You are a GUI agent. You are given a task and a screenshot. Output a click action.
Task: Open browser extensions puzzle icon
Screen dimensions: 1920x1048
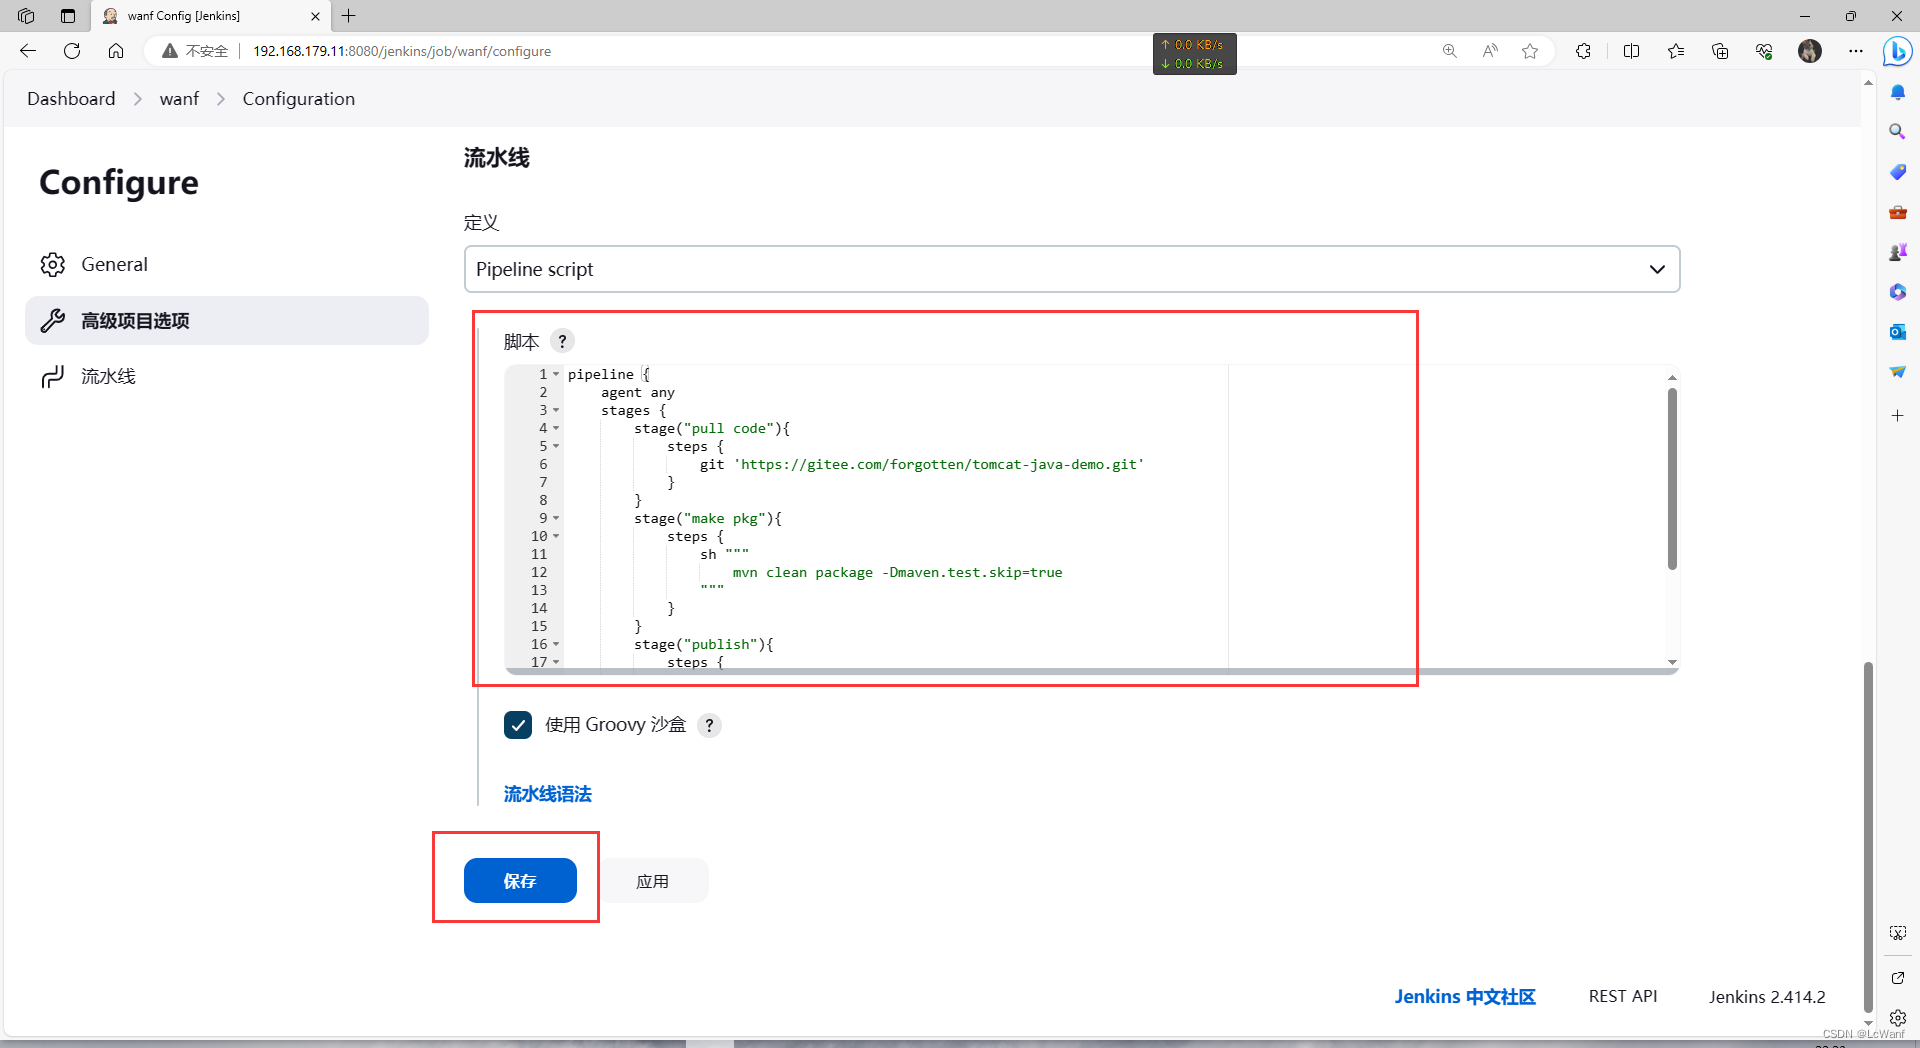click(1583, 51)
